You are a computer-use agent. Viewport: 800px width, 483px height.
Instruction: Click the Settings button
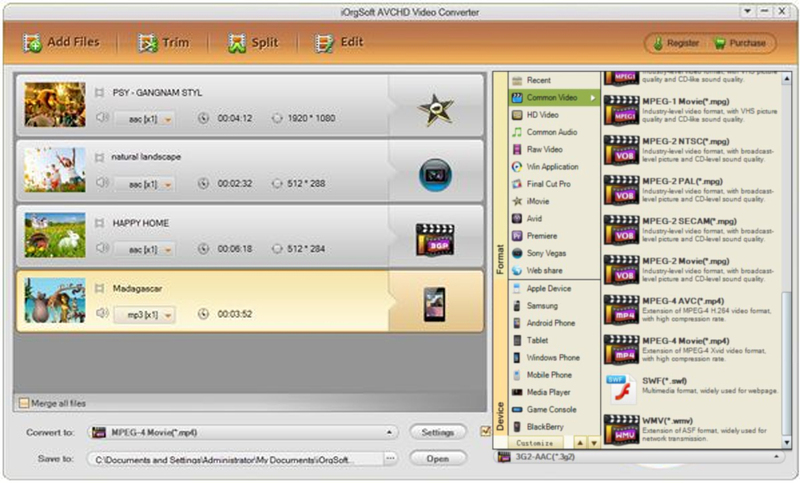click(x=438, y=433)
